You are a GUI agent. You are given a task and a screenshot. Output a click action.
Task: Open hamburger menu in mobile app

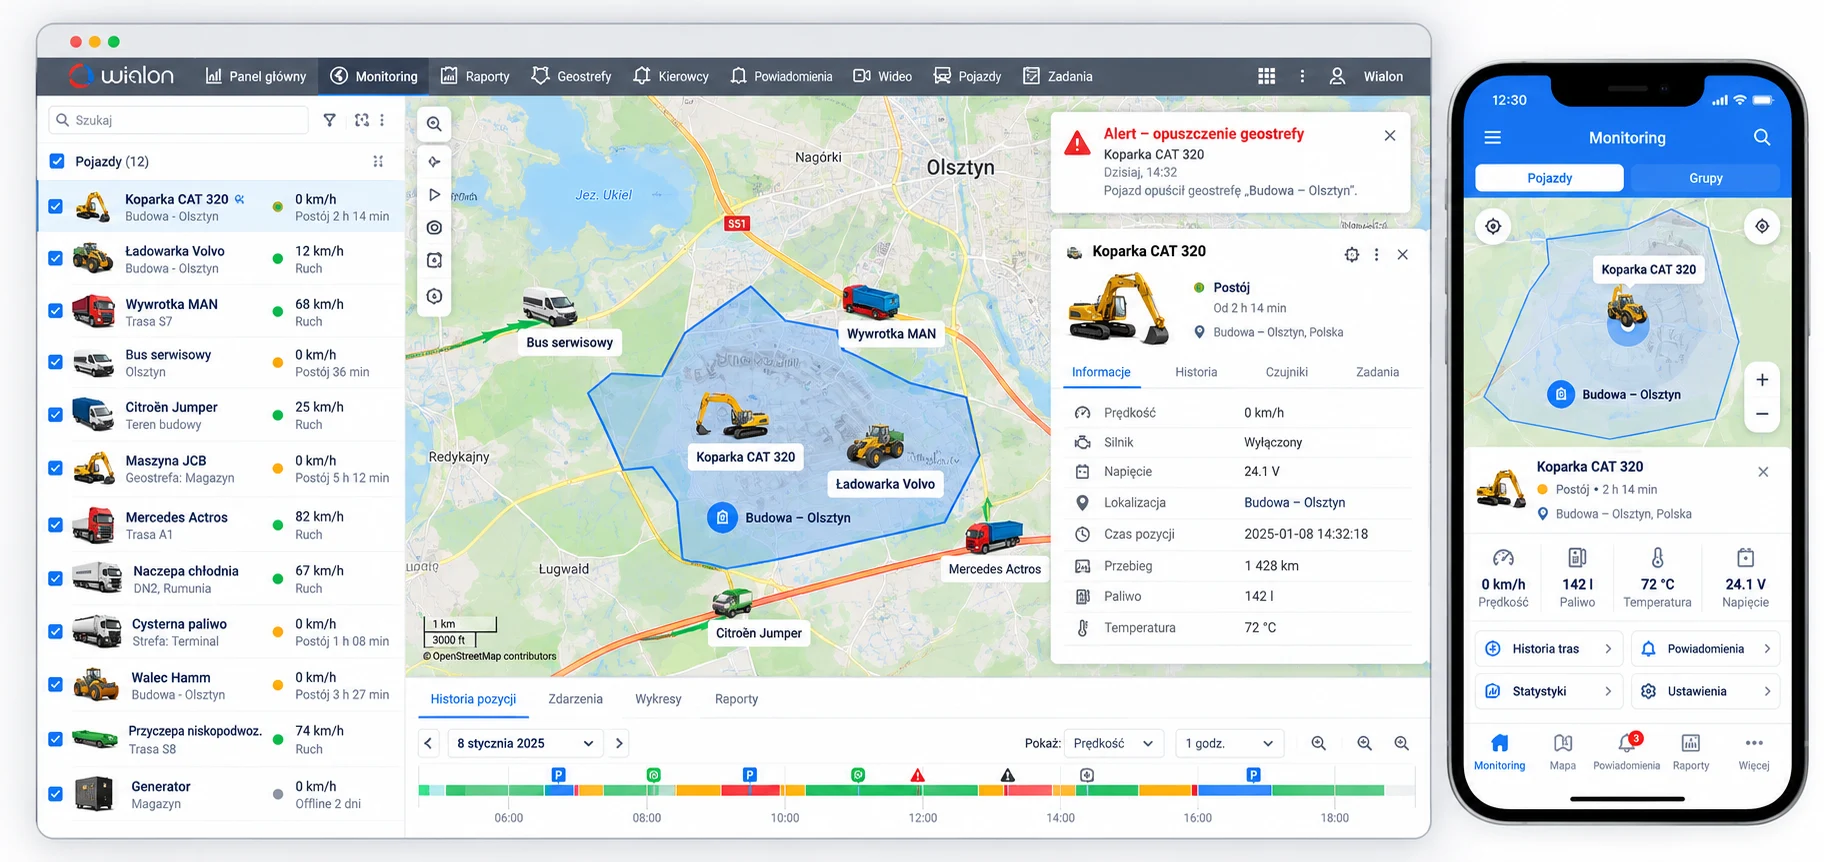pos(1493,138)
